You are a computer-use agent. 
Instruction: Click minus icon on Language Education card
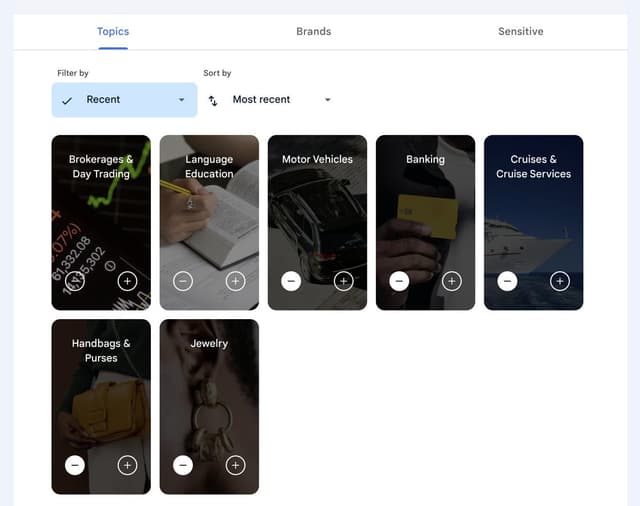point(183,281)
